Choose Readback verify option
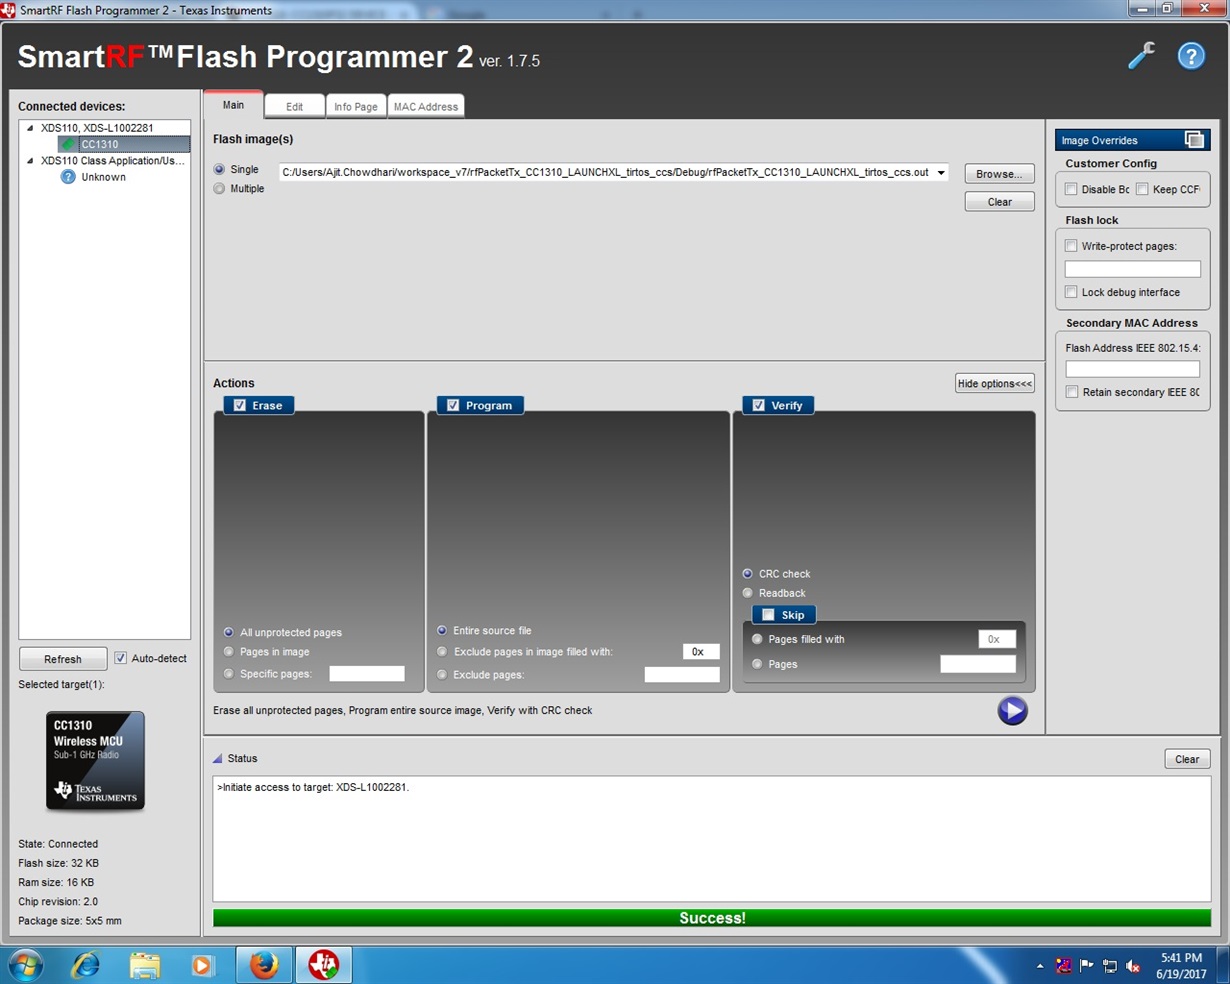This screenshot has height=984, width=1230. [747, 593]
